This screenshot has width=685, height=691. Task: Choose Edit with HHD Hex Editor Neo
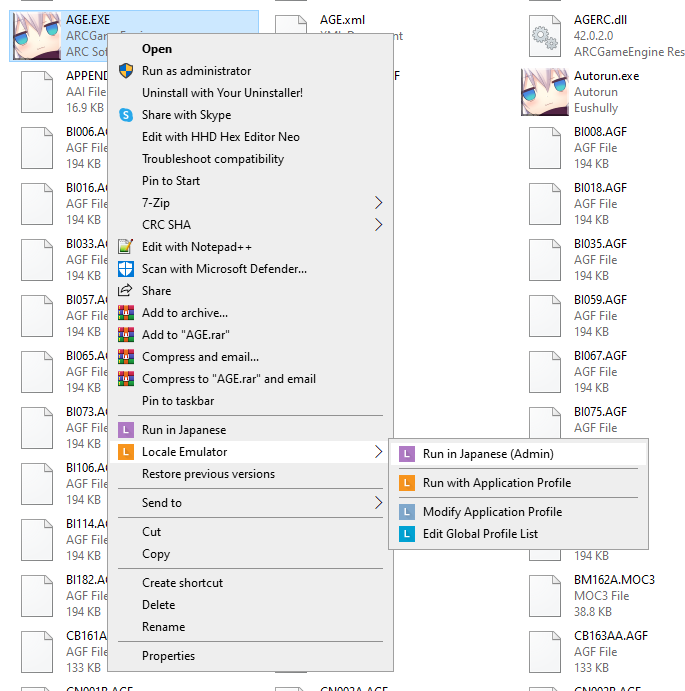pyautogui.click(x=220, y=137)
